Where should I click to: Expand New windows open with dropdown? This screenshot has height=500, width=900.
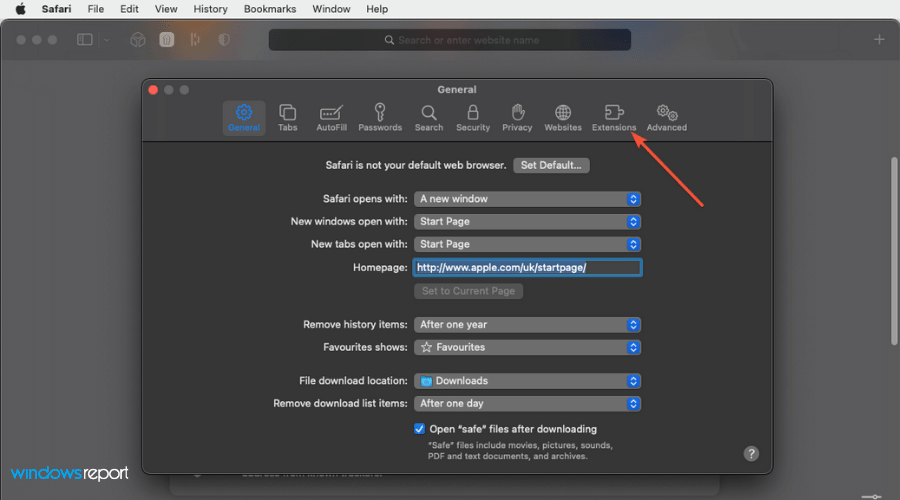coord(527,222)
